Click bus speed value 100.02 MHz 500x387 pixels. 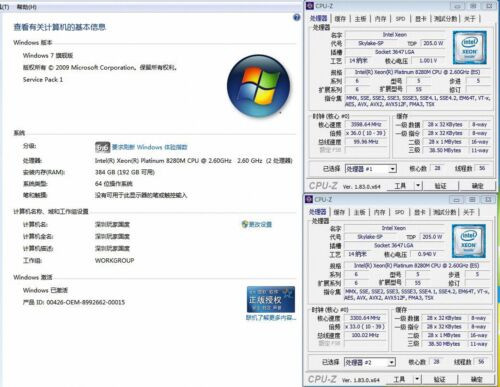pos(365,335)
